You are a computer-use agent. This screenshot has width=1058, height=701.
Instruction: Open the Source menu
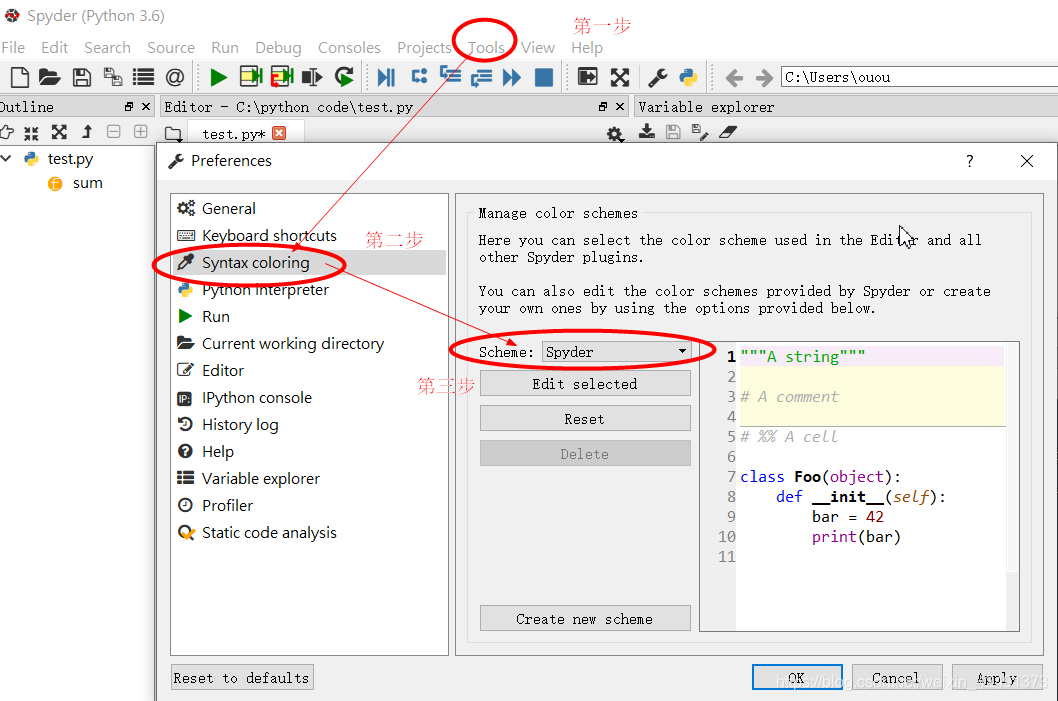(171, 48)
